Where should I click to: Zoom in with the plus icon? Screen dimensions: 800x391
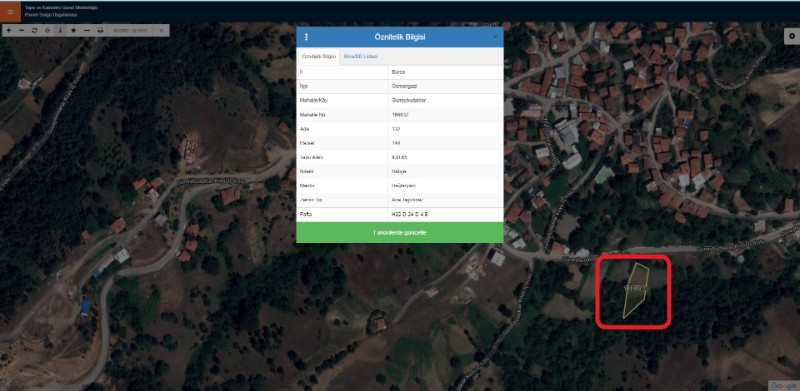coord(9,31)
